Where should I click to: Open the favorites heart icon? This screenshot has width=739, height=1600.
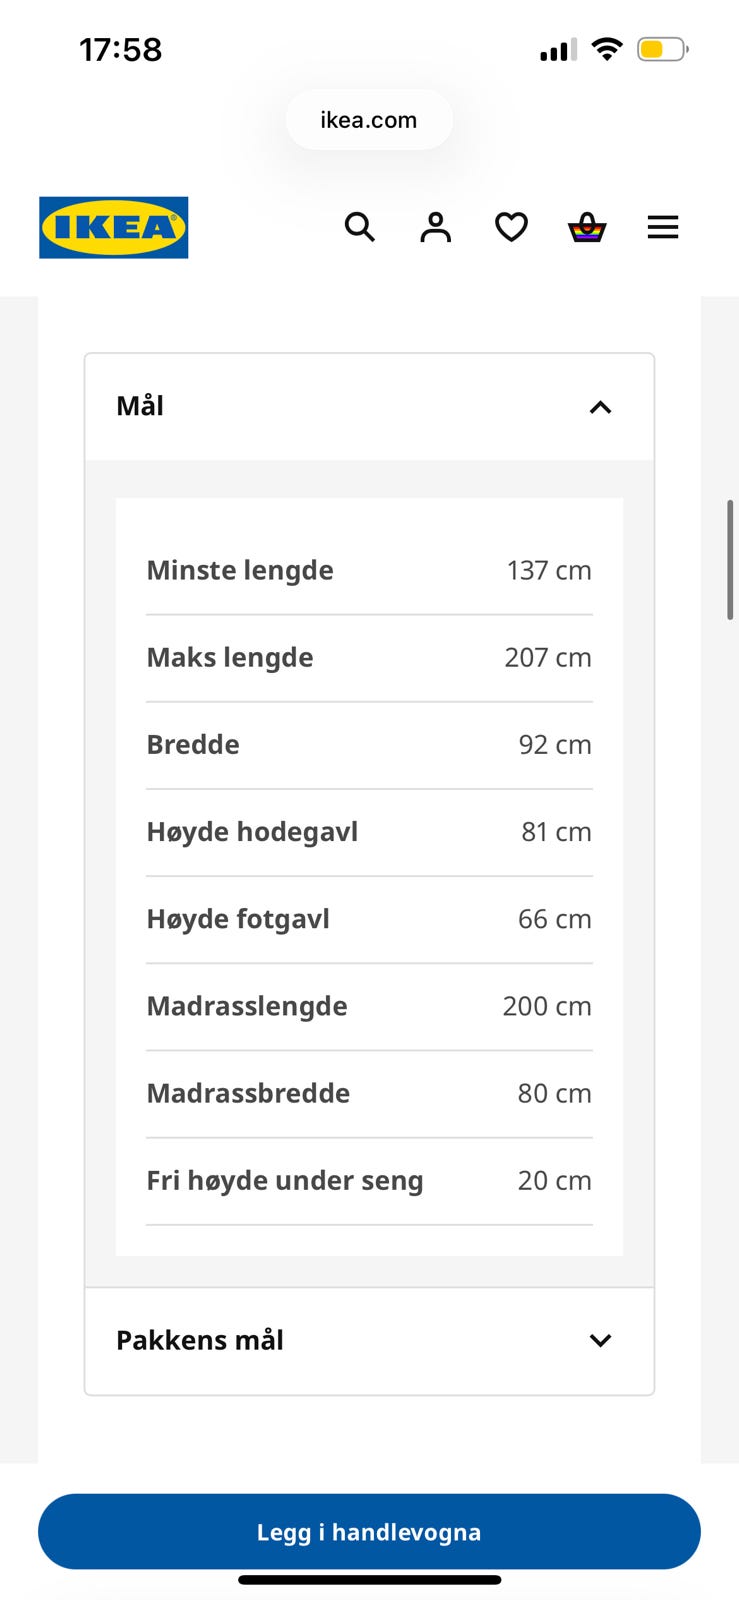coord(511,228)
